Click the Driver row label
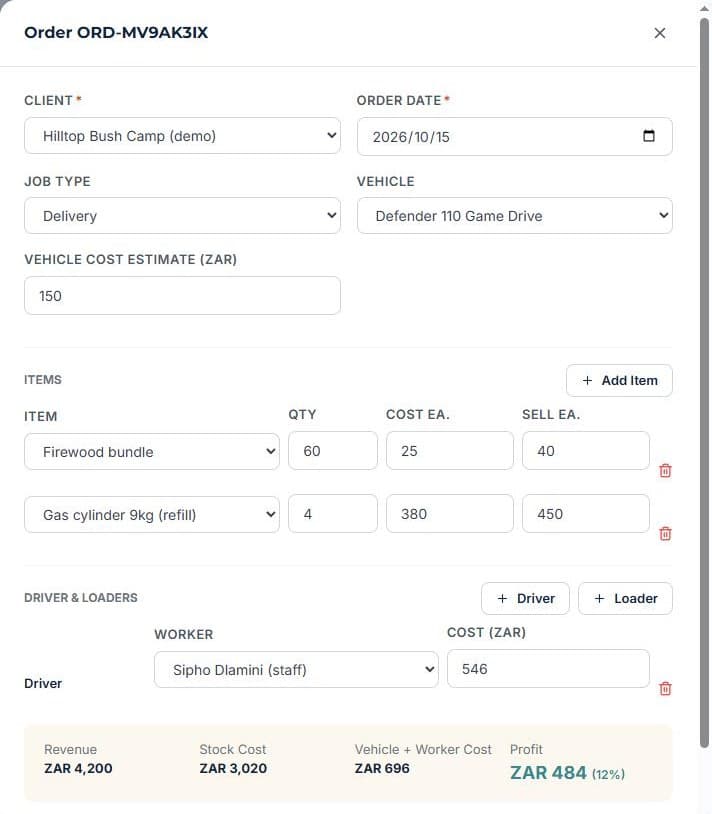Screen dimensions: 712x814 43,683
